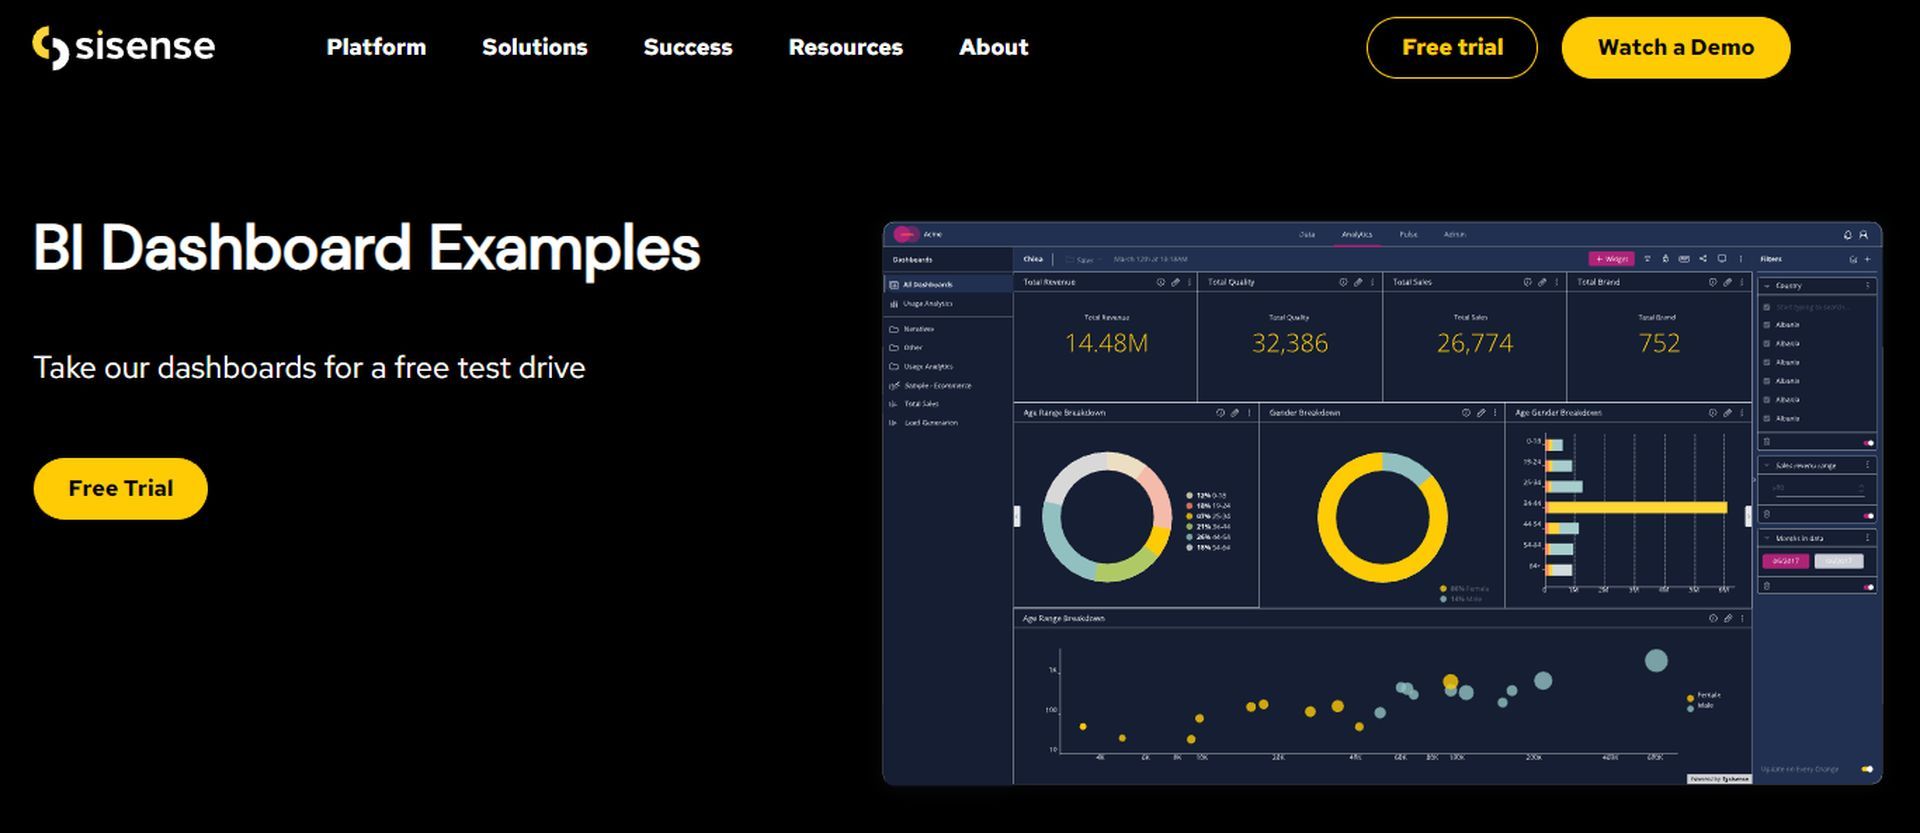1920x833 pixels.
Task: Click the filter icon next to Widget button
Action: click(1648, 259)
